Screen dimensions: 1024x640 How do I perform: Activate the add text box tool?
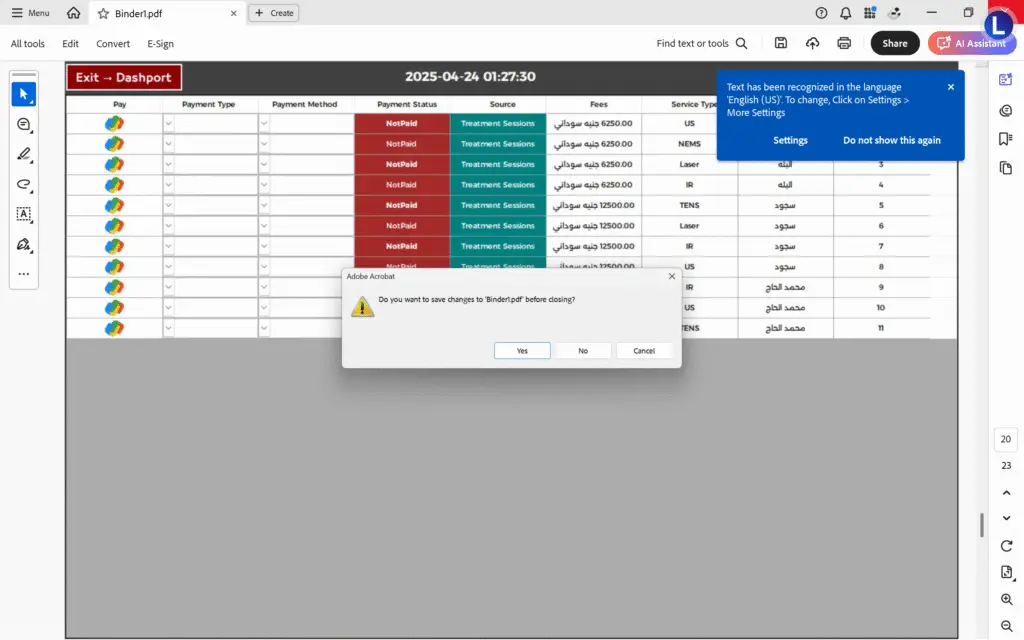pyautogui.click(x=24, y=214)
